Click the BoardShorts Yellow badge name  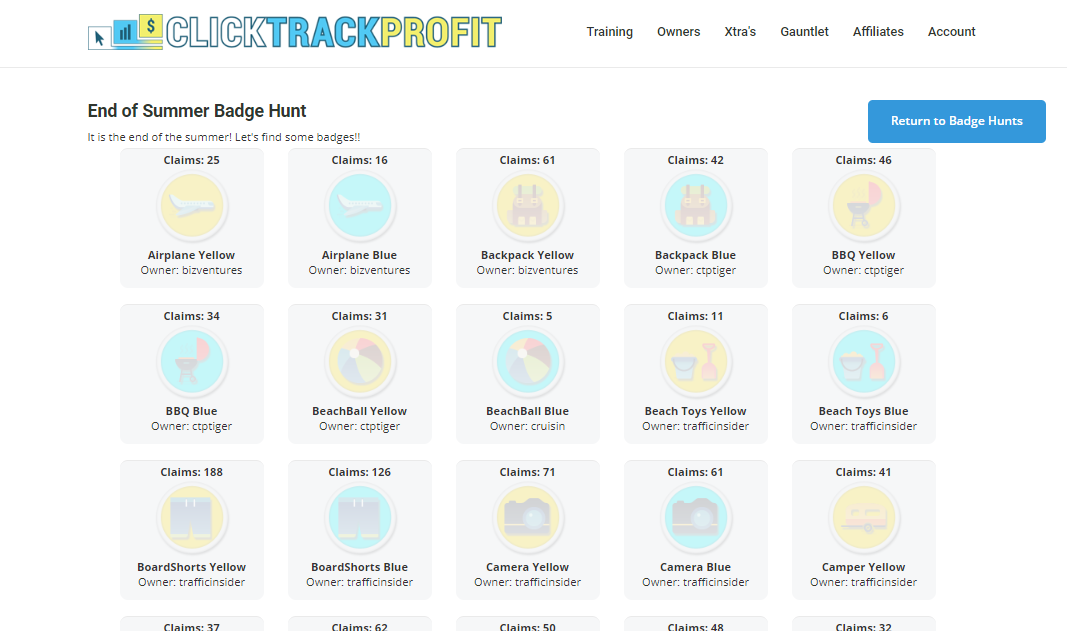191,567
